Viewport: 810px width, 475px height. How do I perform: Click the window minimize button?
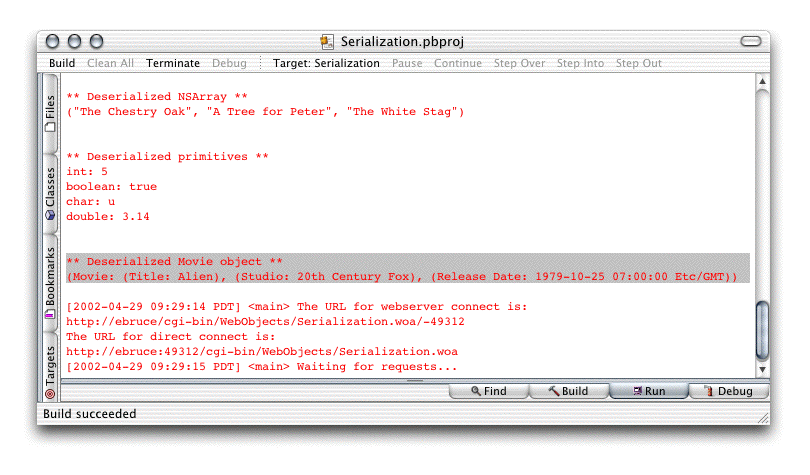pos(74,41)
